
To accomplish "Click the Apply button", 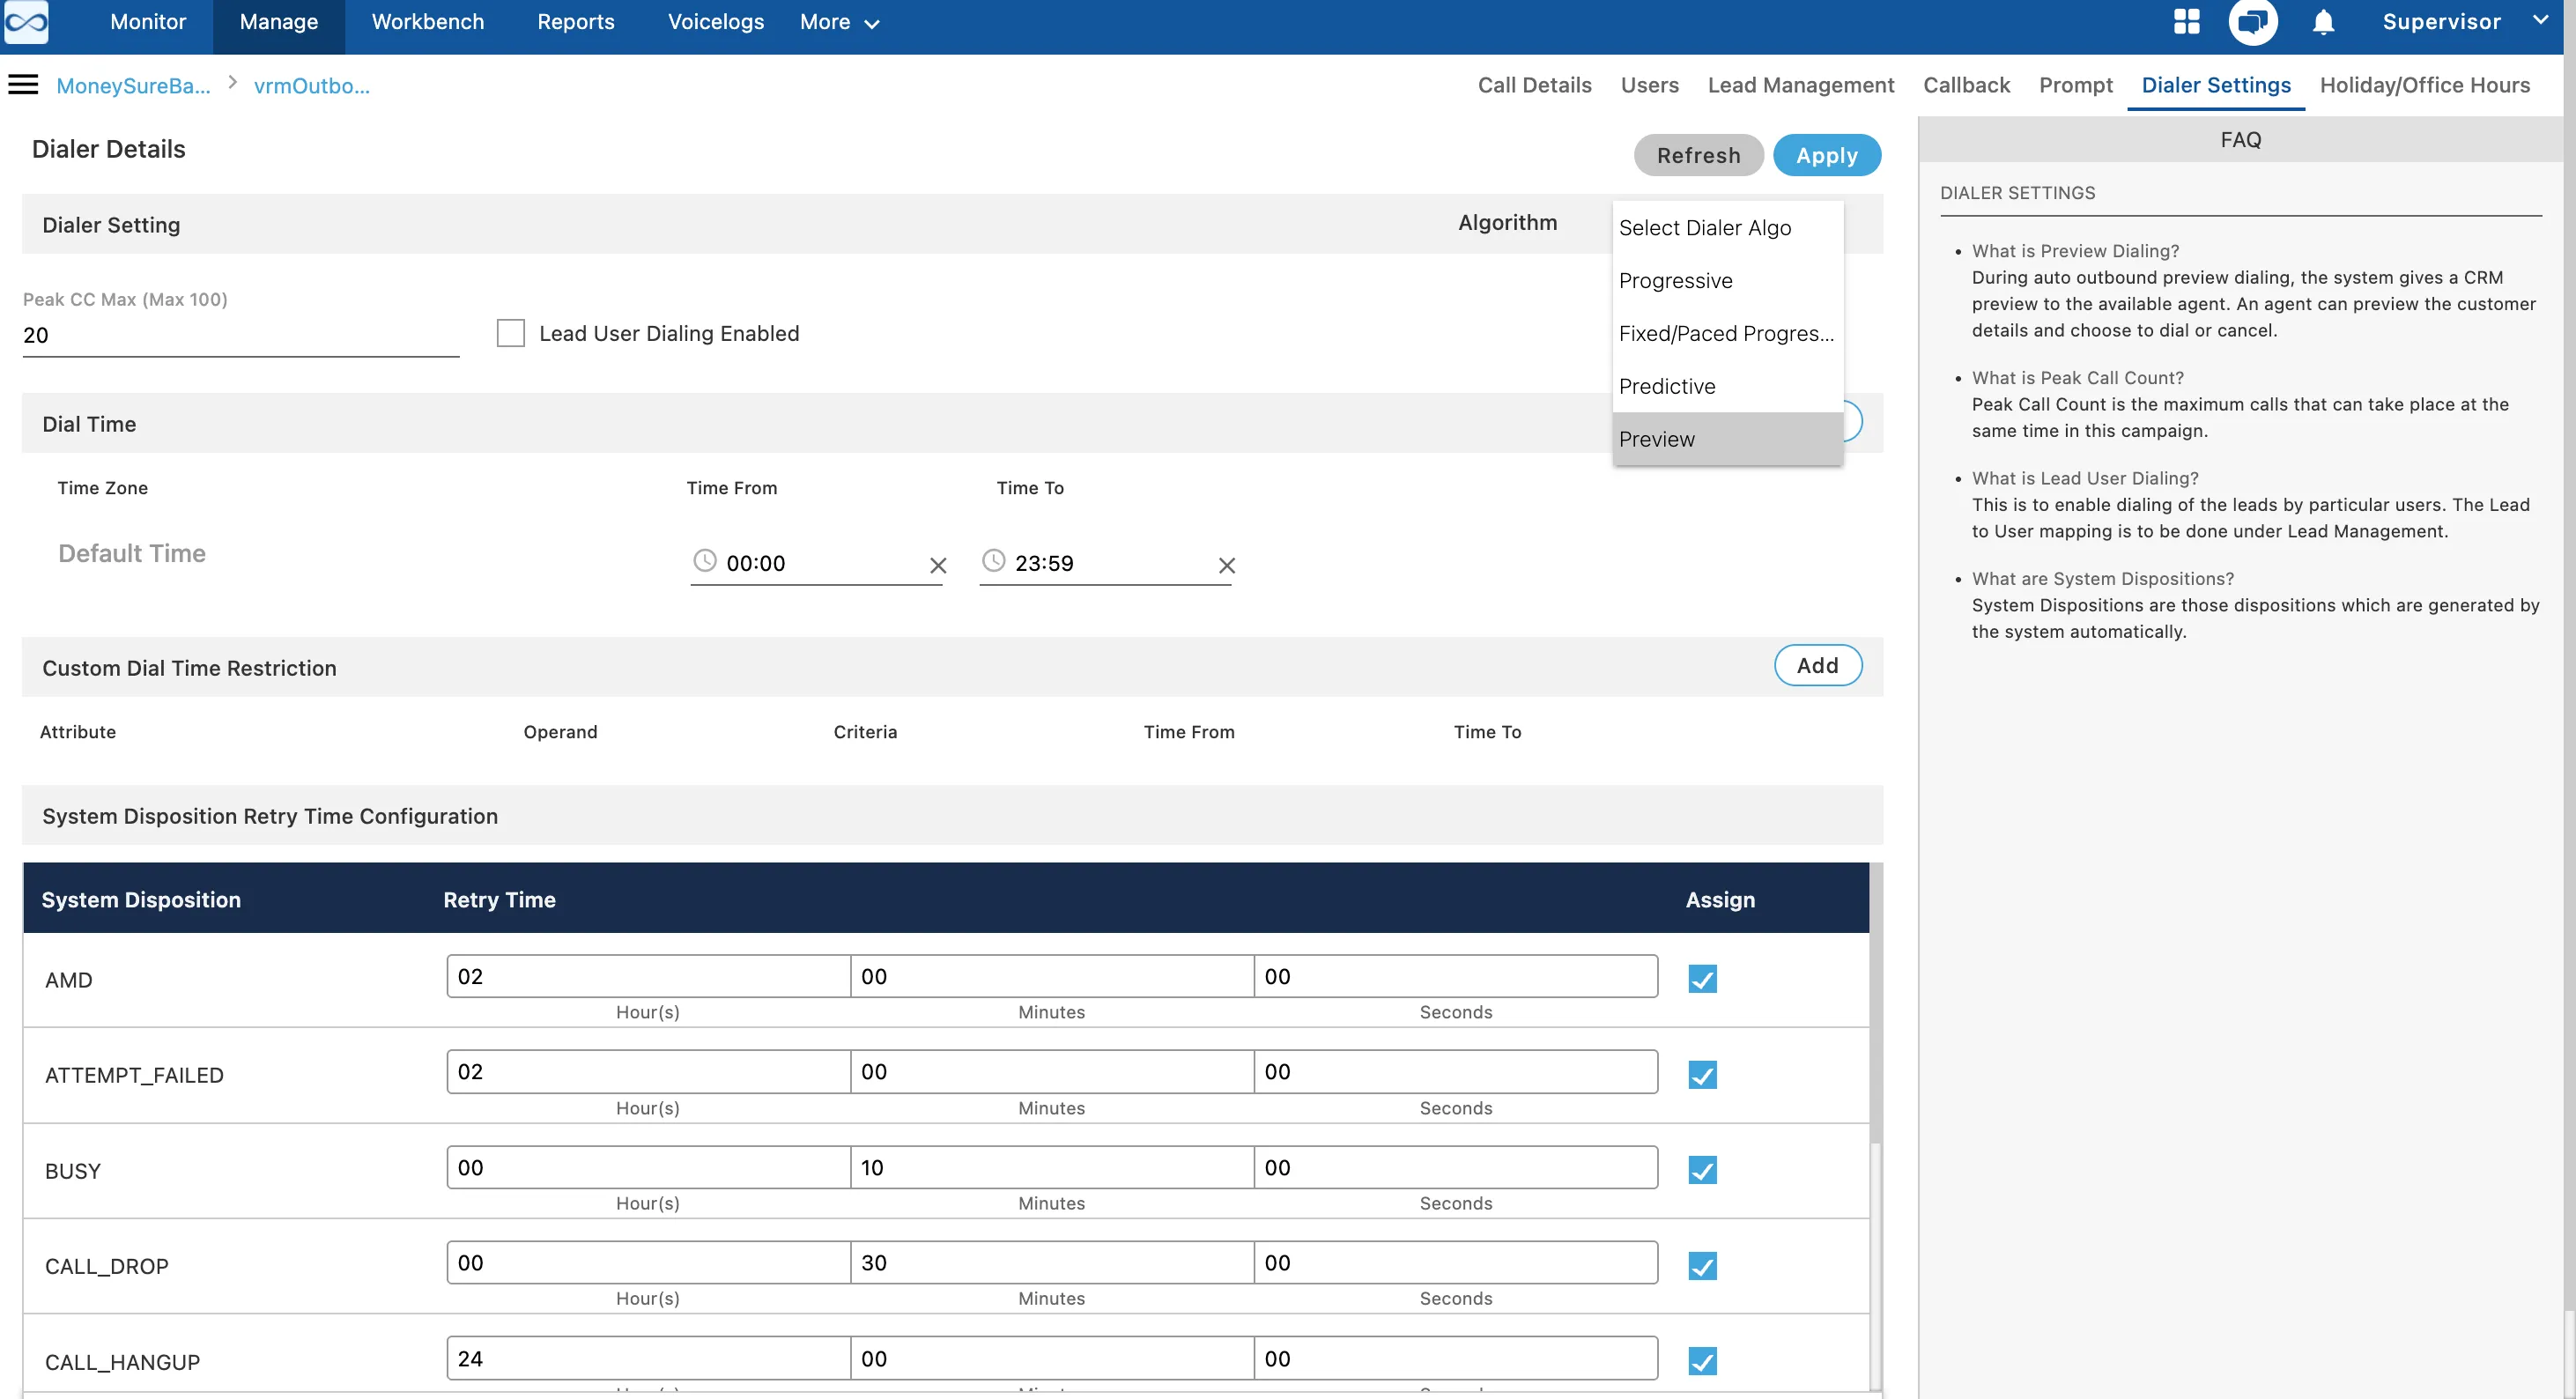I will [x=1826, y=155].
